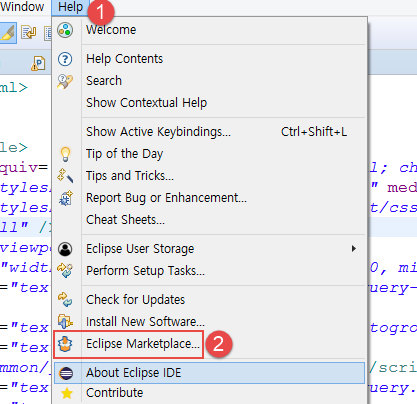417x404 pixels.
Task: Choose the Welcome menu entry
Action: [x=210, y=30]
